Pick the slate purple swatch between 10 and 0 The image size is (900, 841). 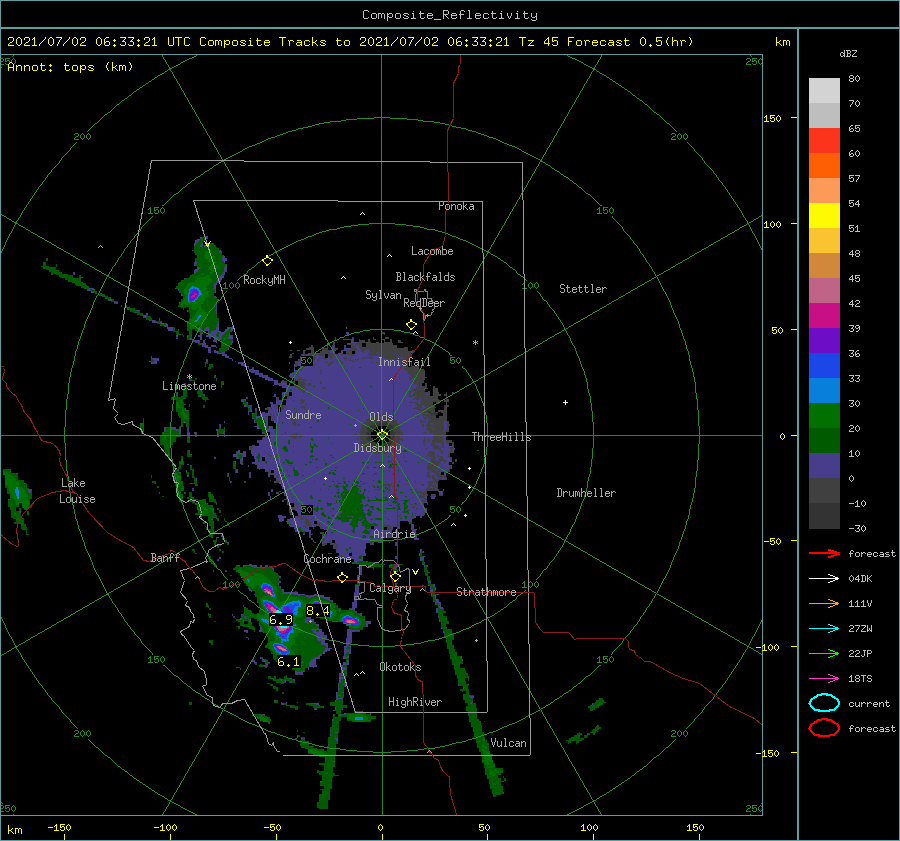point(824,466)
